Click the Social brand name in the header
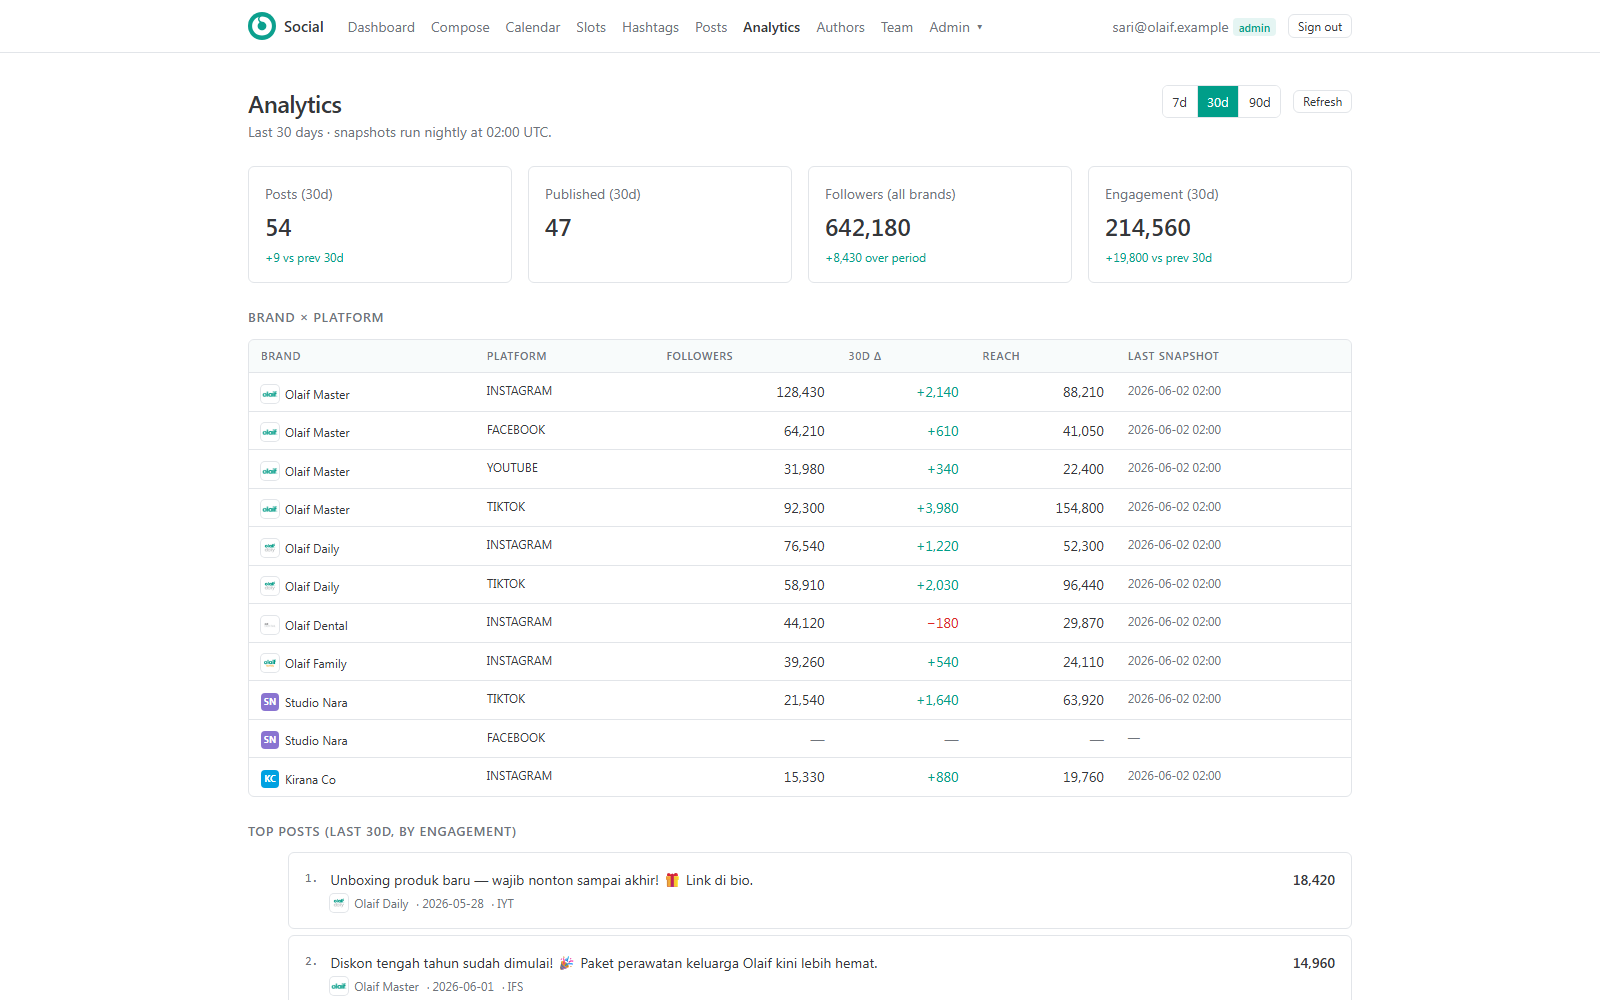Viewport: 1600px width, 1000px height. click(x=303, y=27)
